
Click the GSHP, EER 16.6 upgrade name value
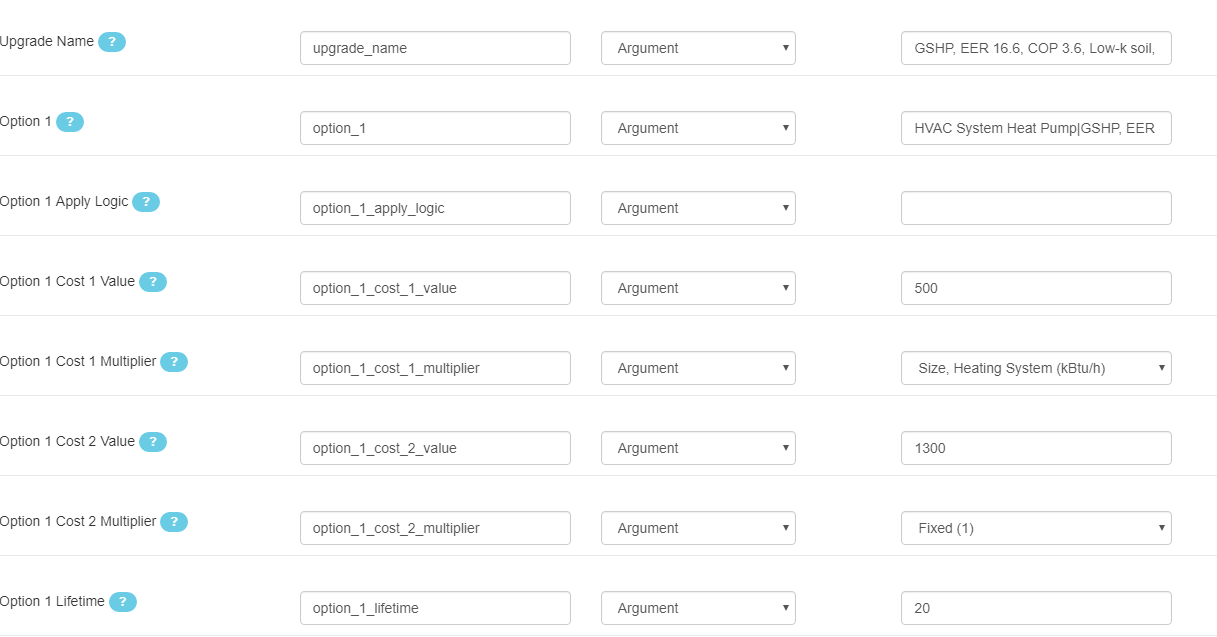1036,48
